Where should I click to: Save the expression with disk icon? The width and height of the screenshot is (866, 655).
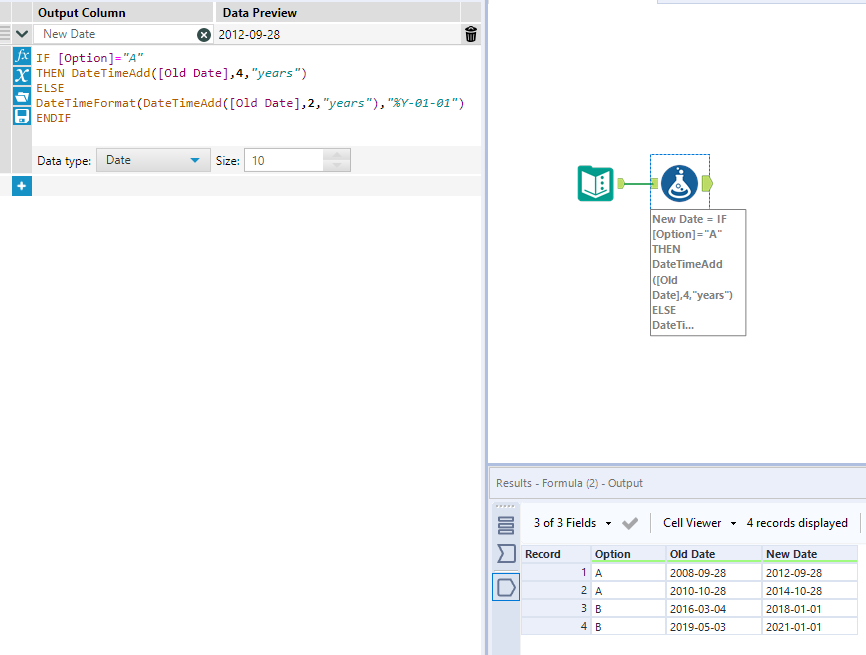coord(22,116)
